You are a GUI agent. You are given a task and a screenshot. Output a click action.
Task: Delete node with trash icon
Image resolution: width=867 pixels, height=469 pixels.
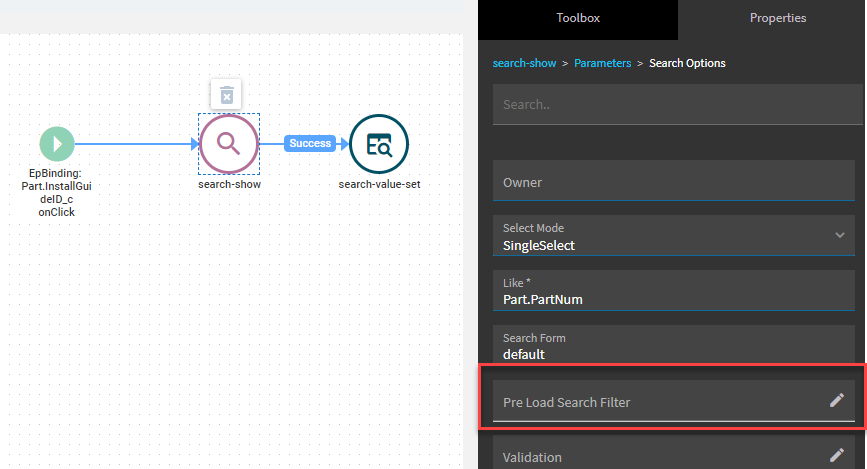click(x=227, y=95)
